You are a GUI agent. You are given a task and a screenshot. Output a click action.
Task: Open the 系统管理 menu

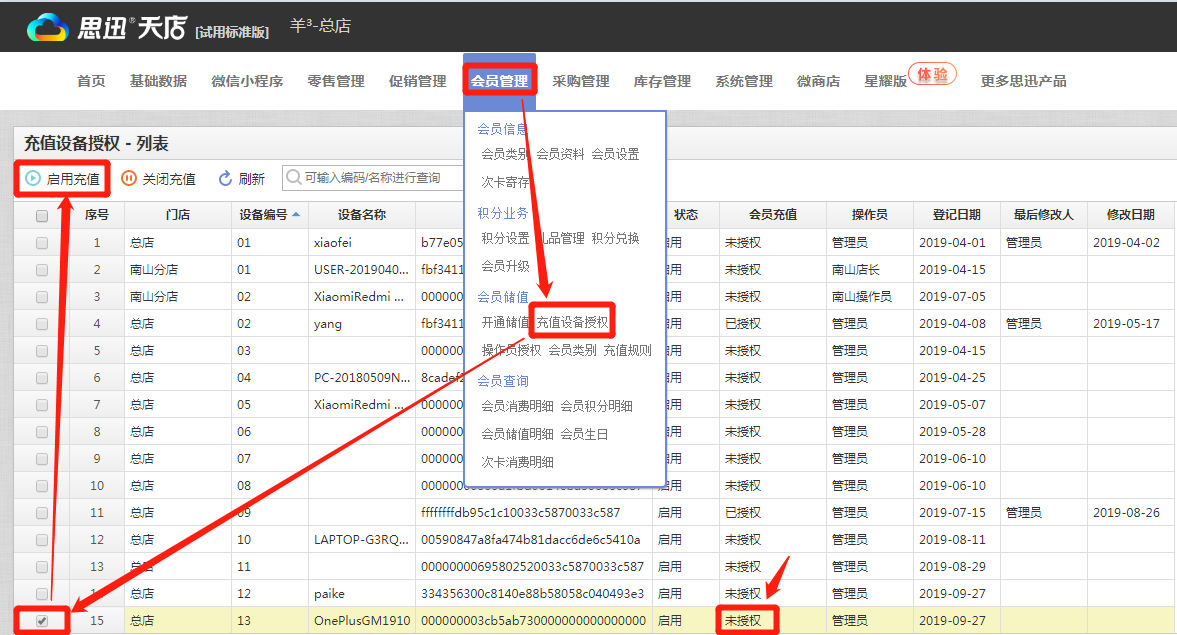point(744,81)
